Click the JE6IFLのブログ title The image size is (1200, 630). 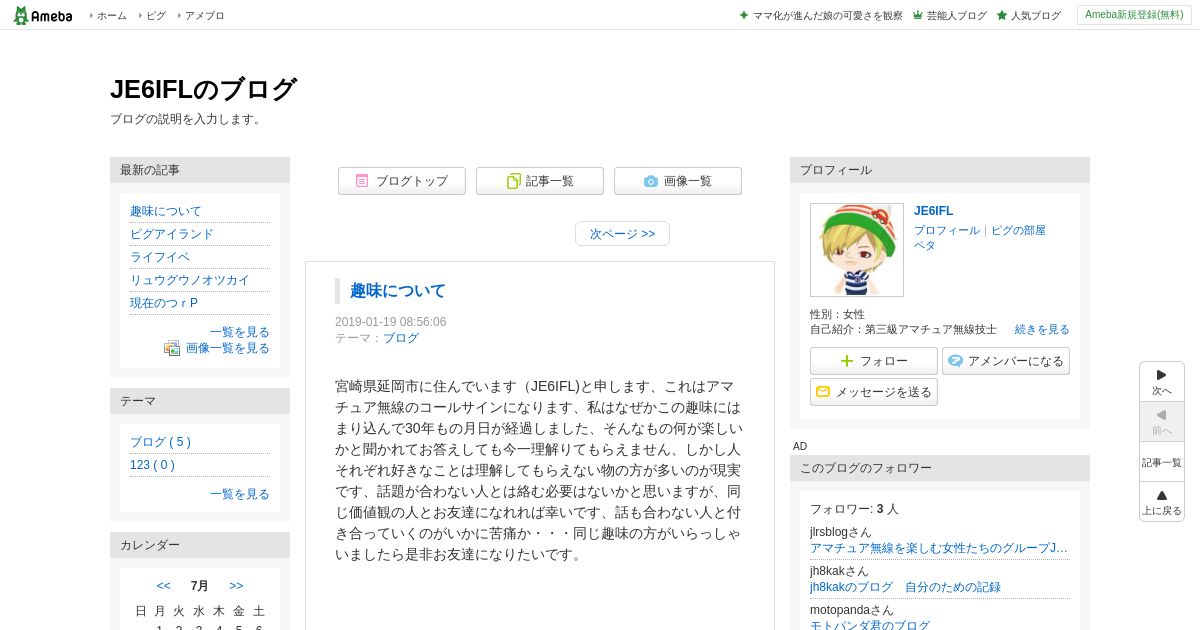click(203, 89)
